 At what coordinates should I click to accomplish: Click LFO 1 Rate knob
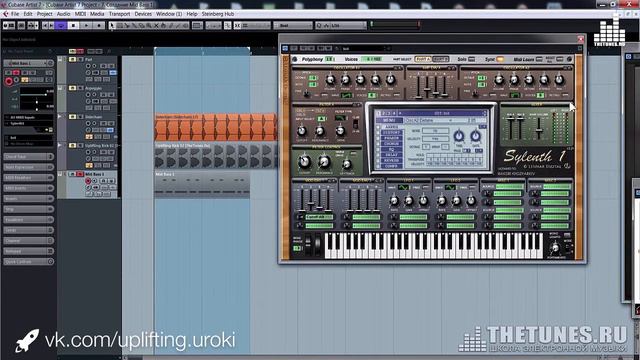click(x=394, y=201)
